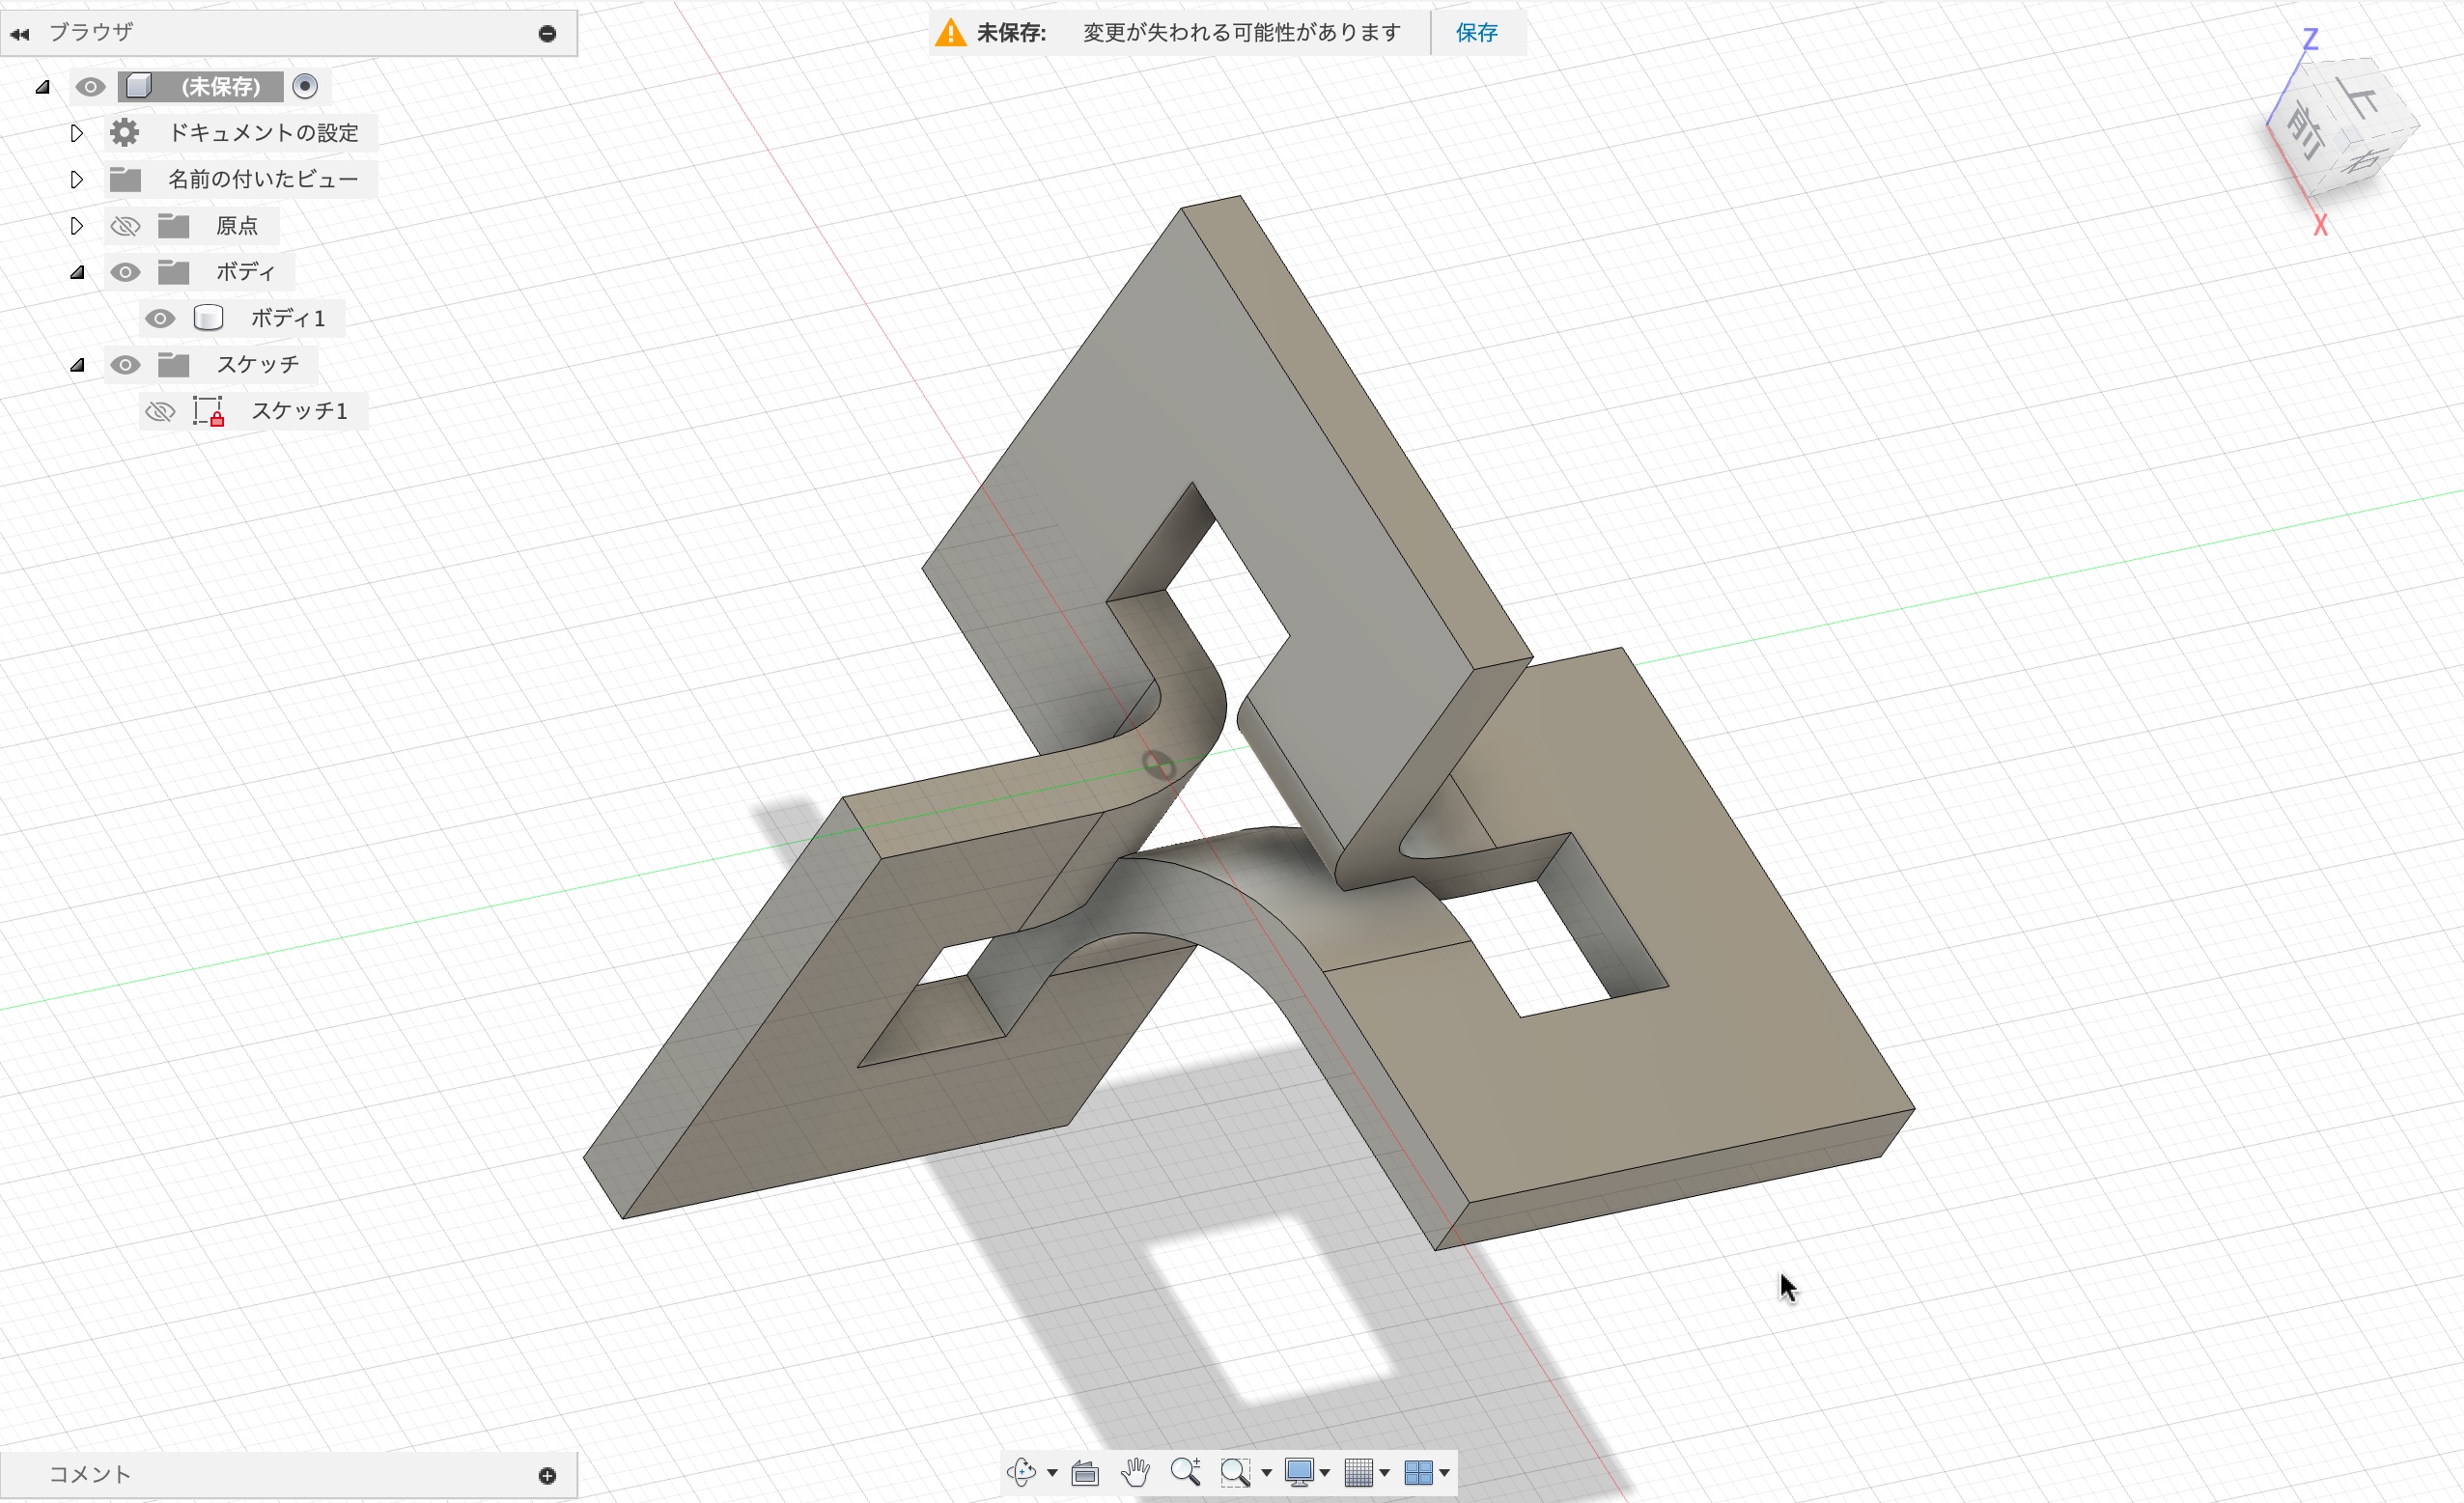
Task: Collapse the スケッチ folder
Action: 77,365
